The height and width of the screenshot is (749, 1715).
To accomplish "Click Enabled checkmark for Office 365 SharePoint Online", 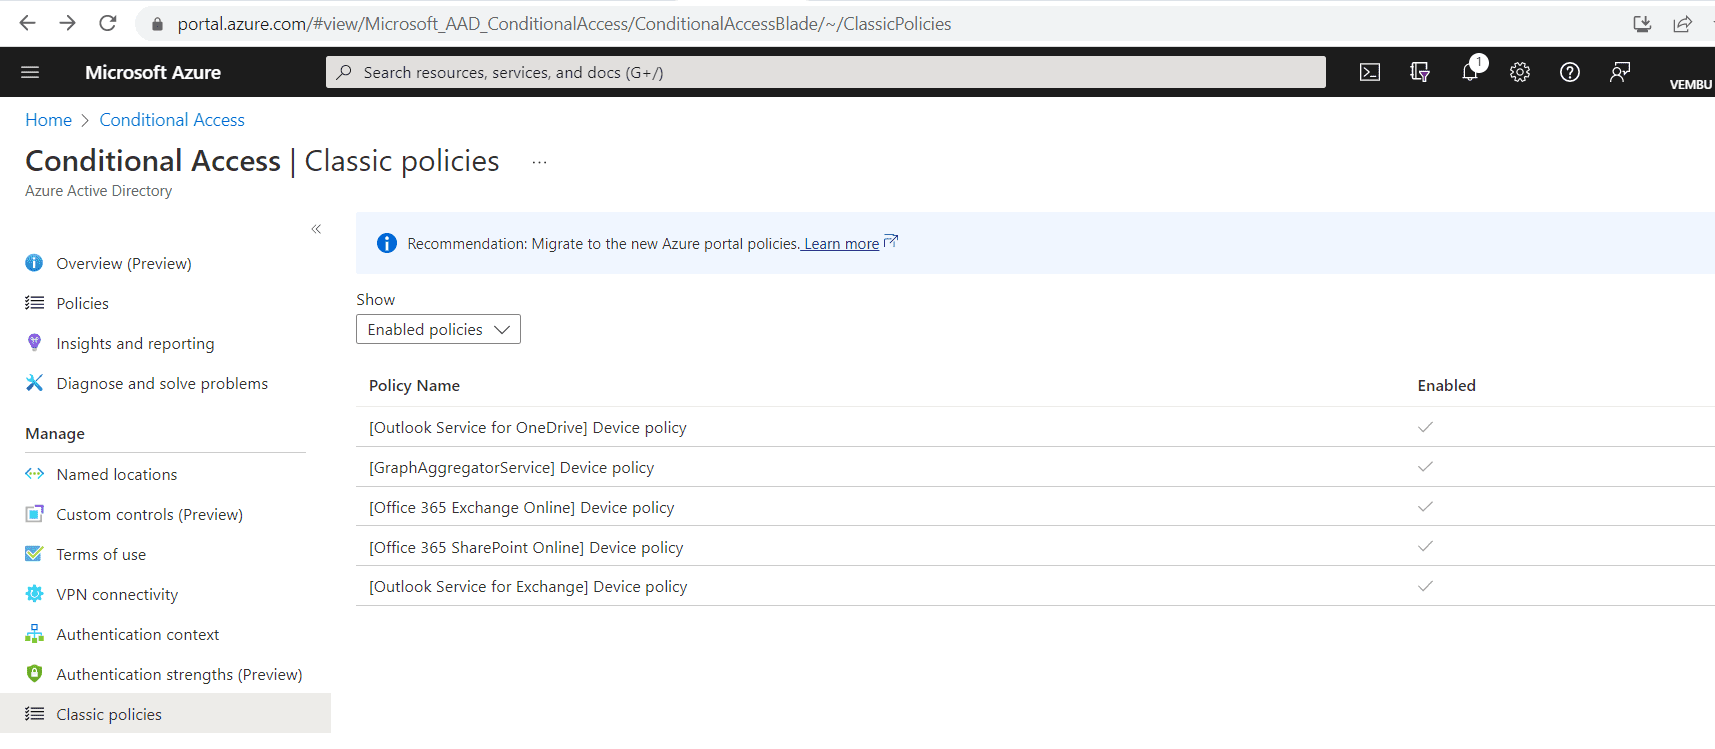I will point(1425,546).
